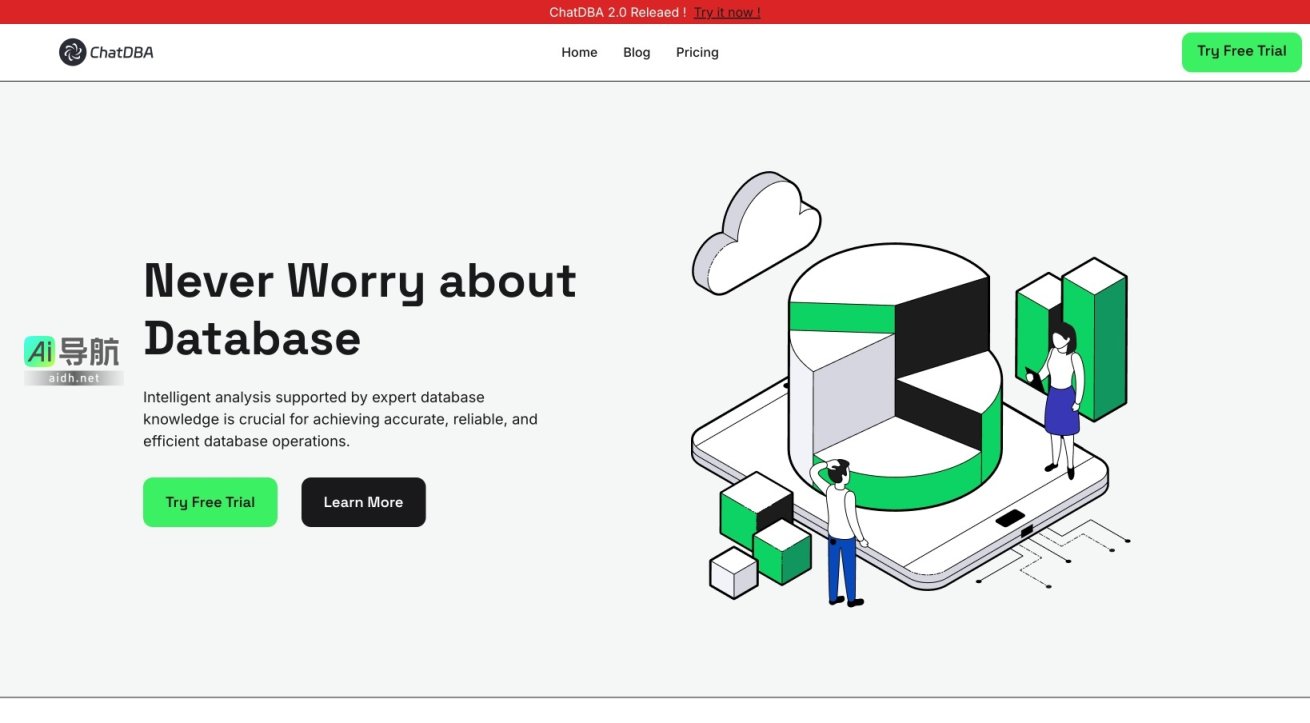Click the hero section Try Free Trial button
The width and height of the screenshot is (1310, 723).
(210, 502)
